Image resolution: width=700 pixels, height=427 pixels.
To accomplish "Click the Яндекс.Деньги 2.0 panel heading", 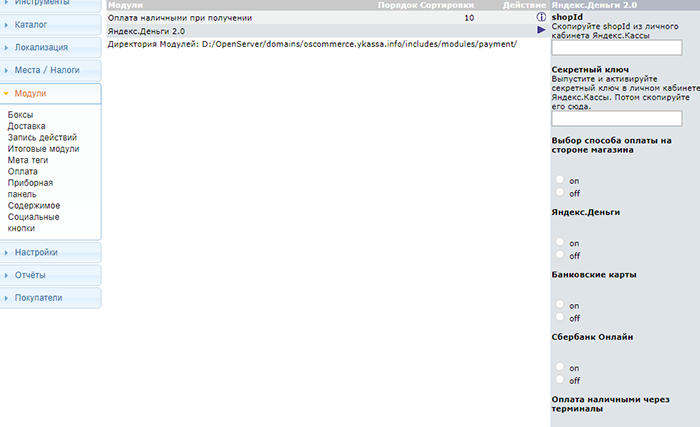I will [594, 5].
